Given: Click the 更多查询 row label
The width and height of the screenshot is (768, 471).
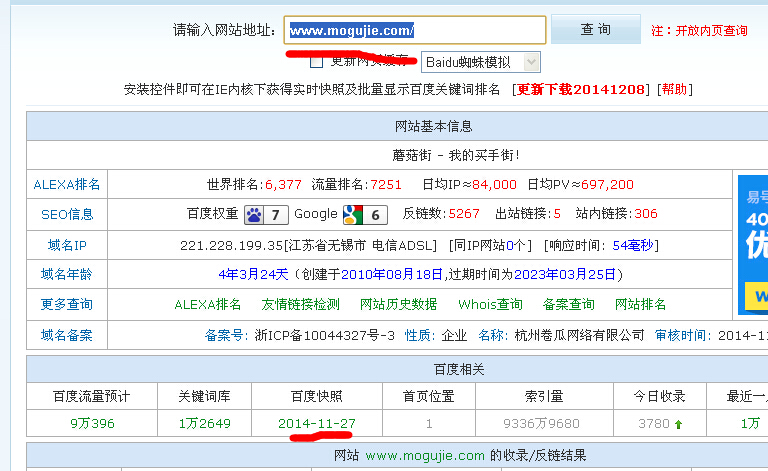Looking at the screenshot, I should click(67, 305).
